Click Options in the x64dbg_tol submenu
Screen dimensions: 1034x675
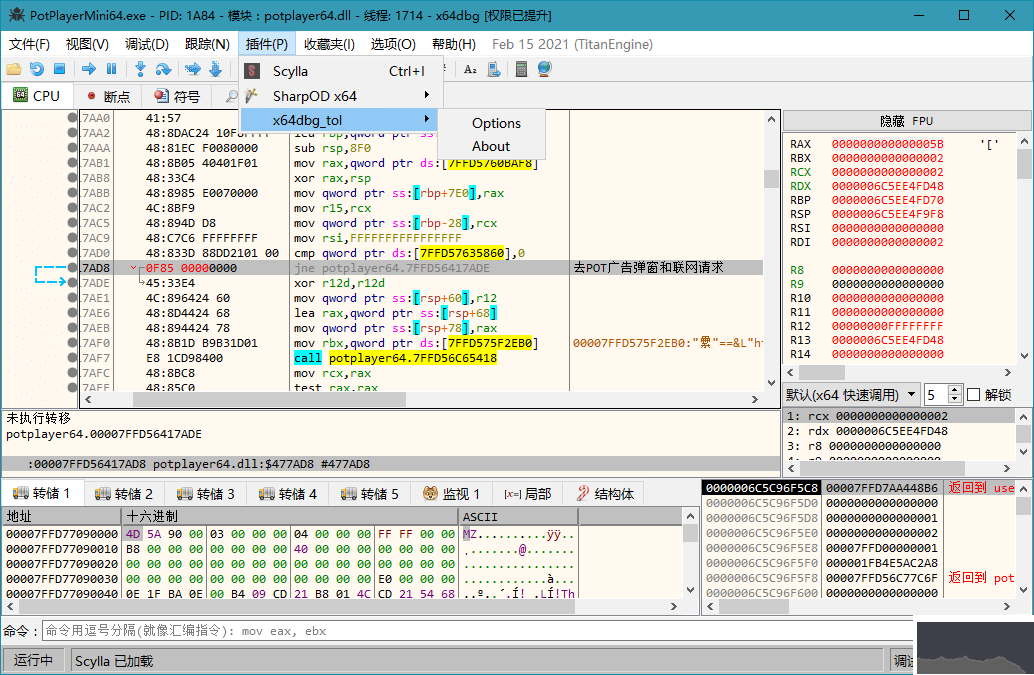click(496, 122)
